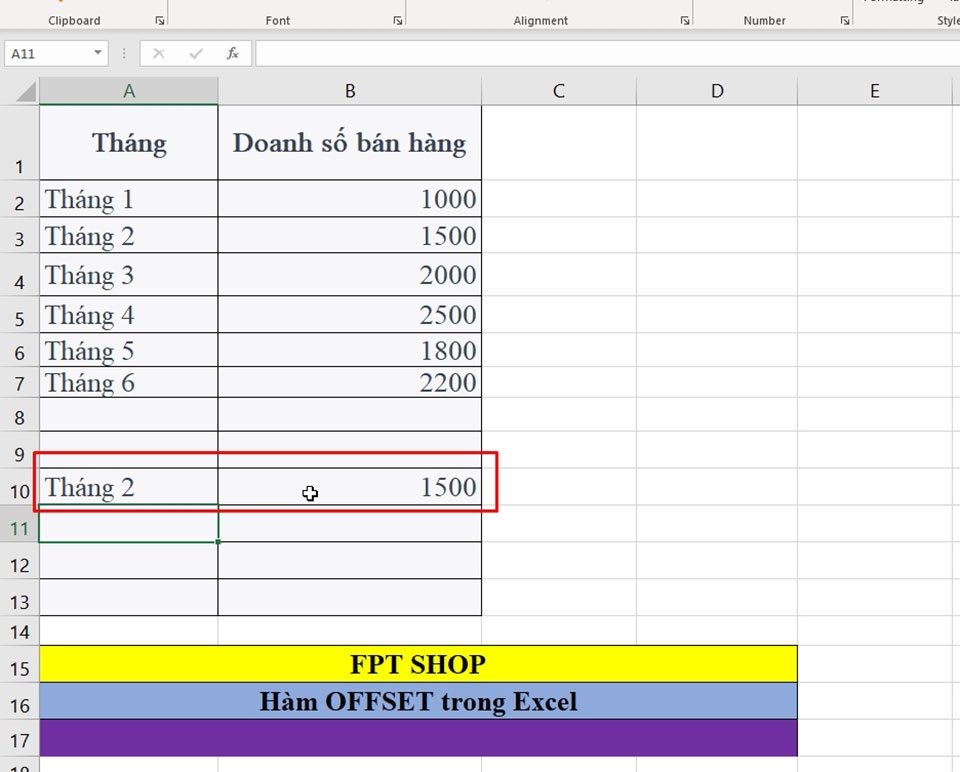The height and width of the screenshot is (772, 960).
Task: Click the yellow 'FPT SHOP' merged cell
Action: [x=418, y=664]
